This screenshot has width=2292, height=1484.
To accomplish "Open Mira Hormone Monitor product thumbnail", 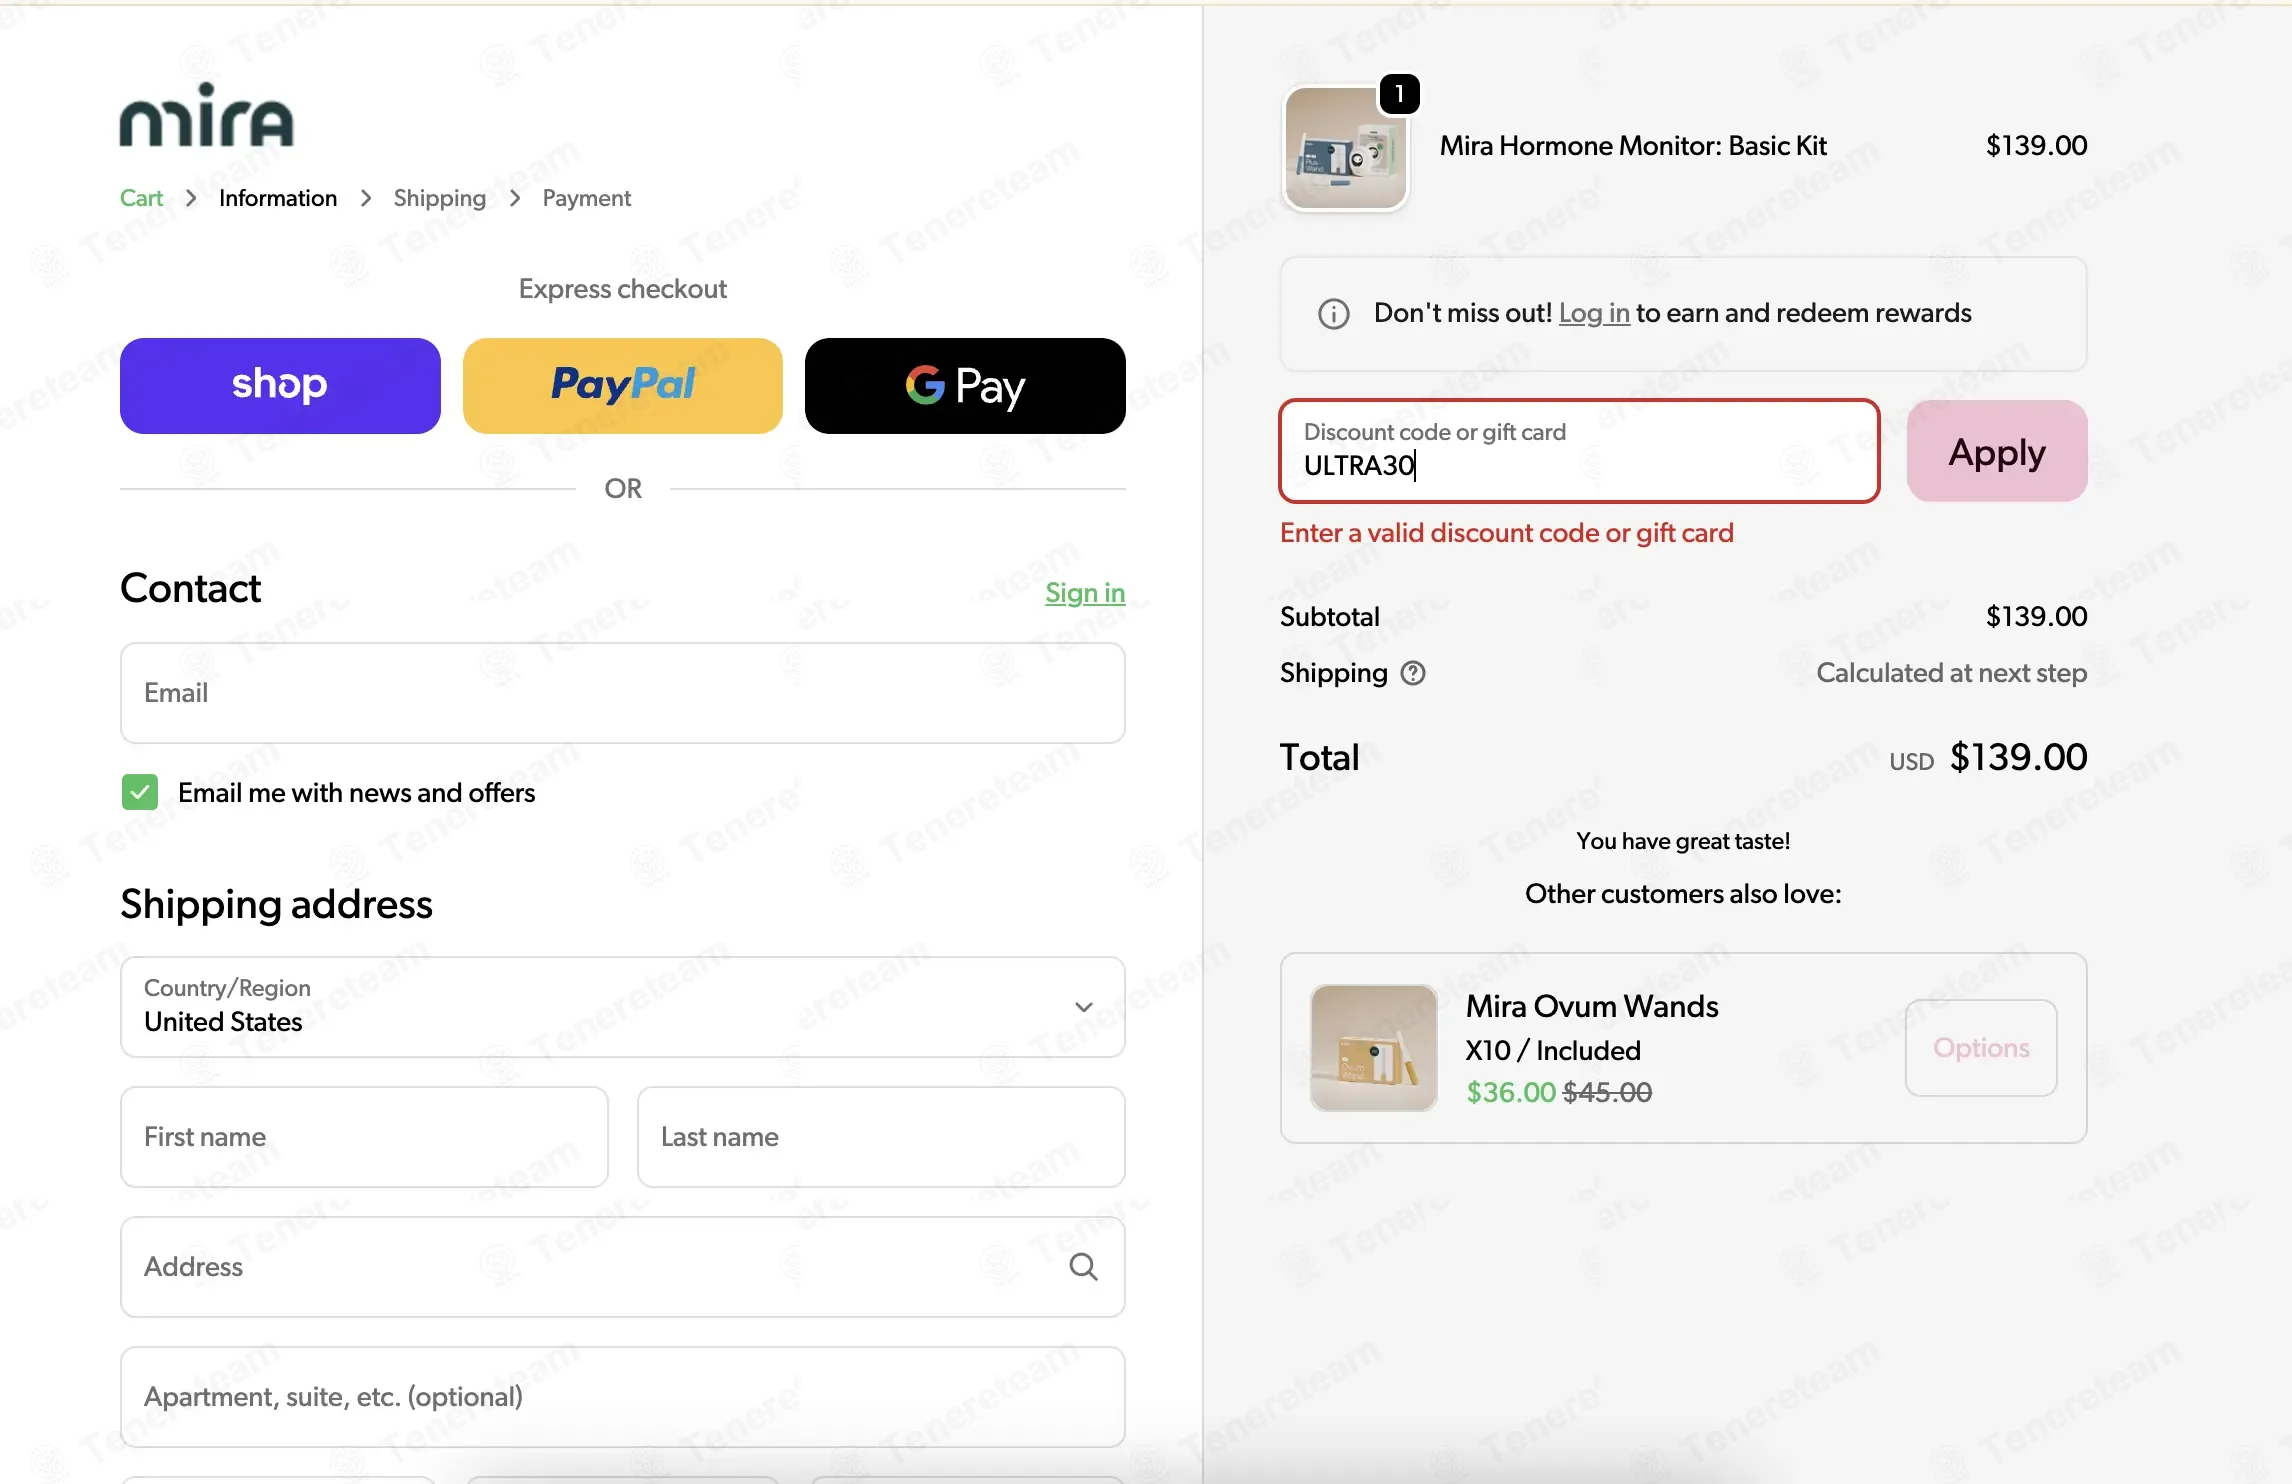I will tap(1345, 148).
